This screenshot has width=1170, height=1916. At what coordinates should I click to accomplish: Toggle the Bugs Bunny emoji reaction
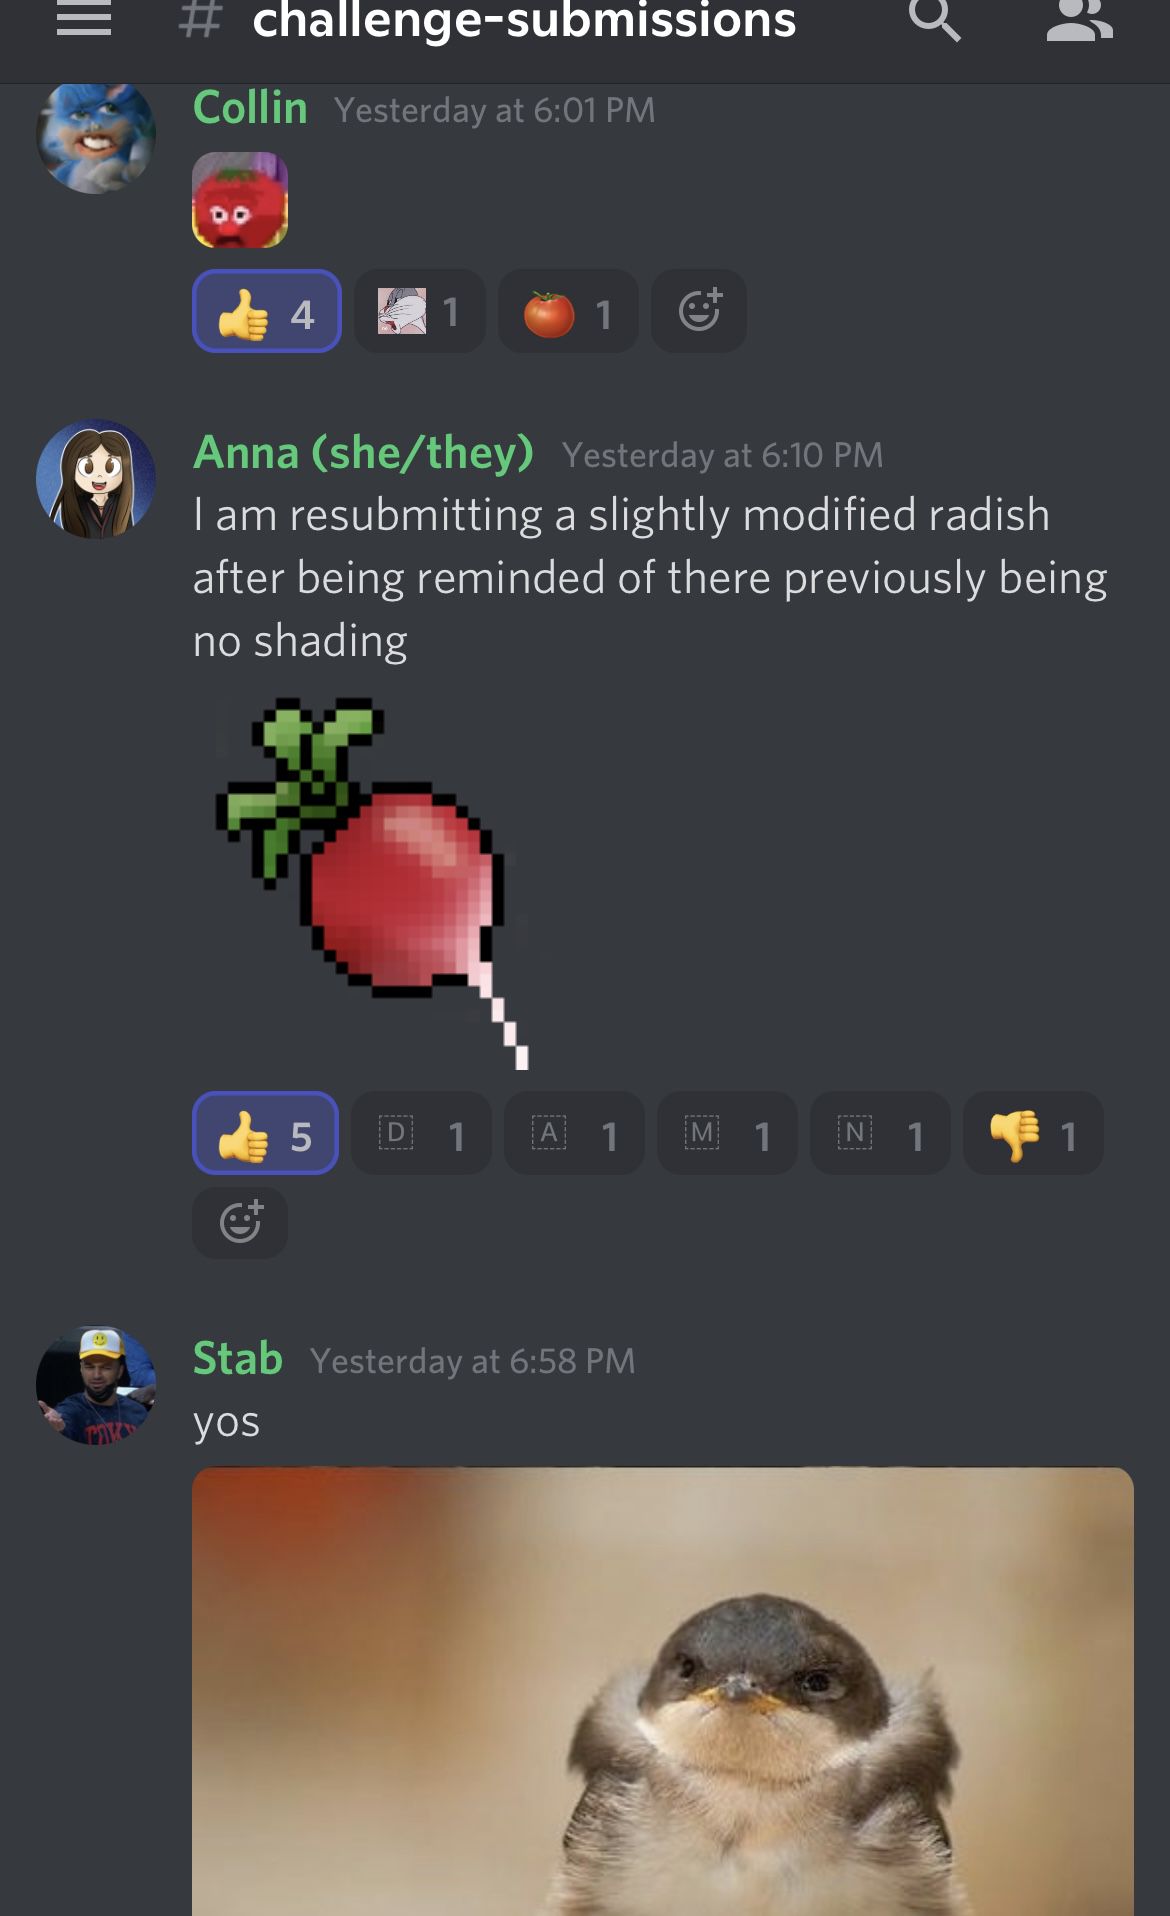(x=420, y=311)
